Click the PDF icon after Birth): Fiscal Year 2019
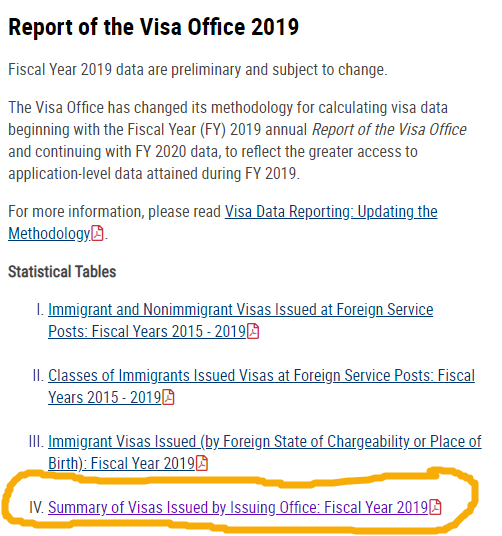This screenshot has width=502, height=536. pos(202,463)
